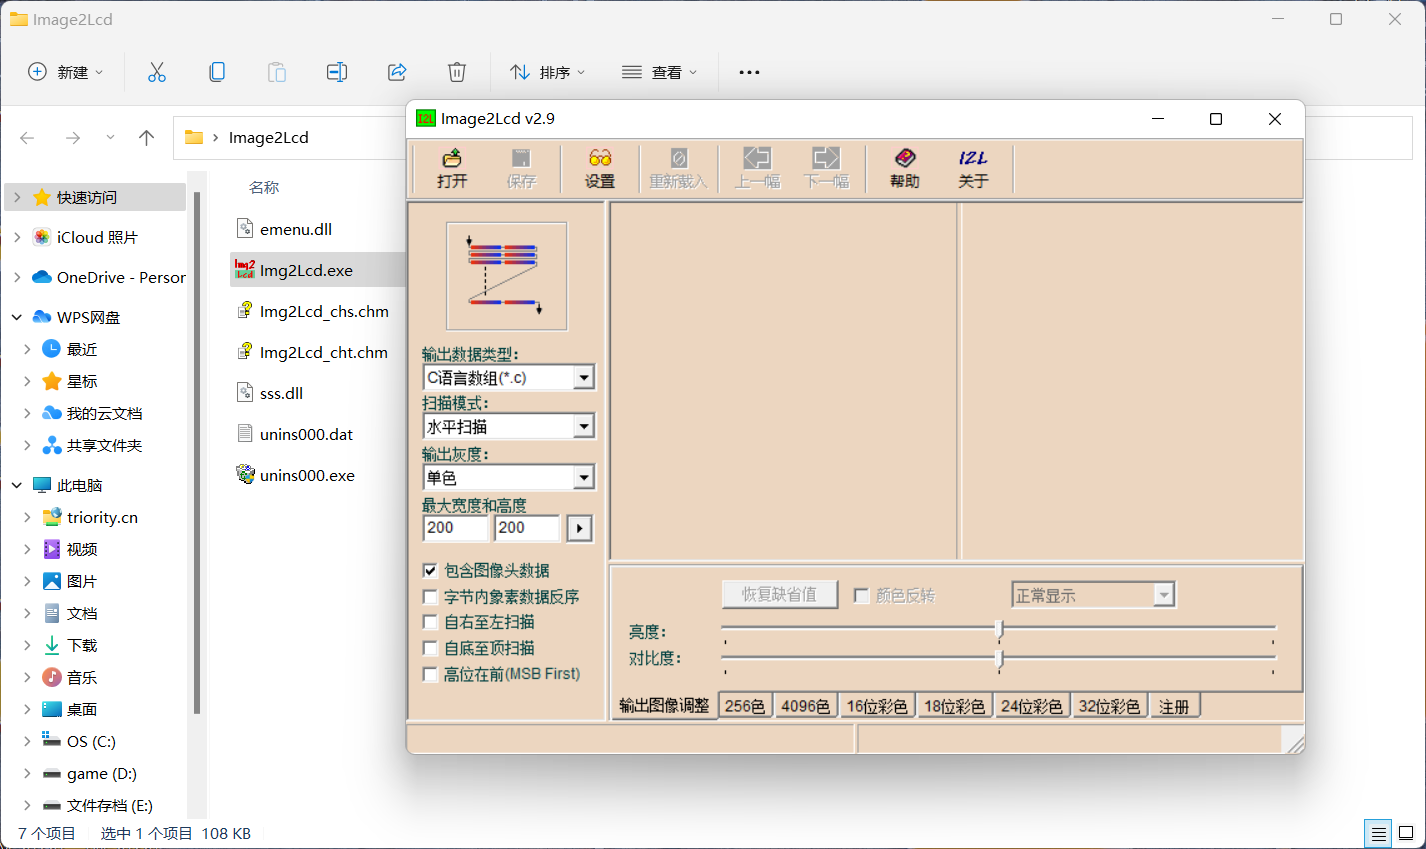Click the scan direction preview thumbnail
This screenshot has width=1426, height=849.
click(506, 276)
